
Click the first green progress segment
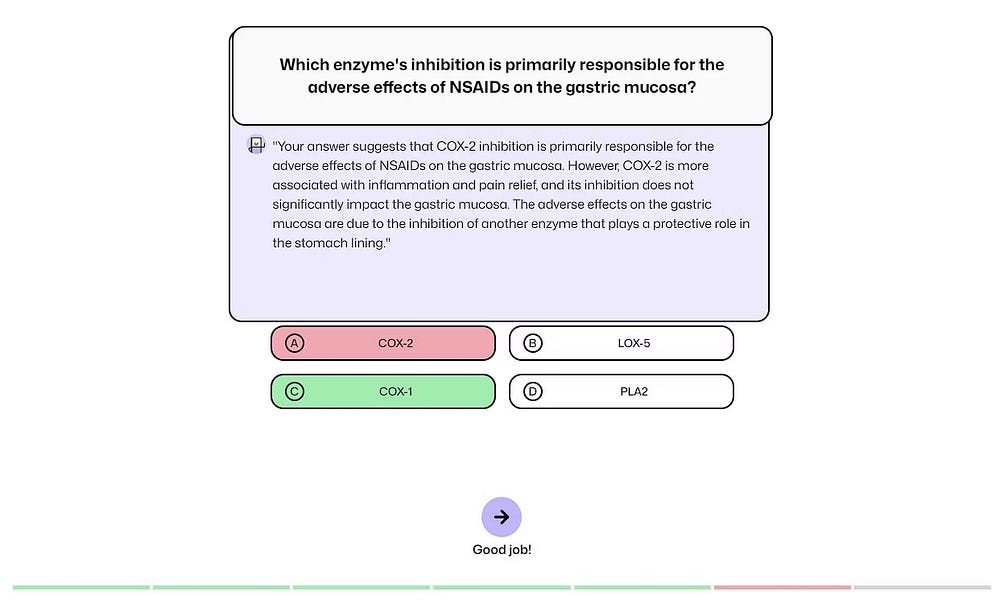81,587
